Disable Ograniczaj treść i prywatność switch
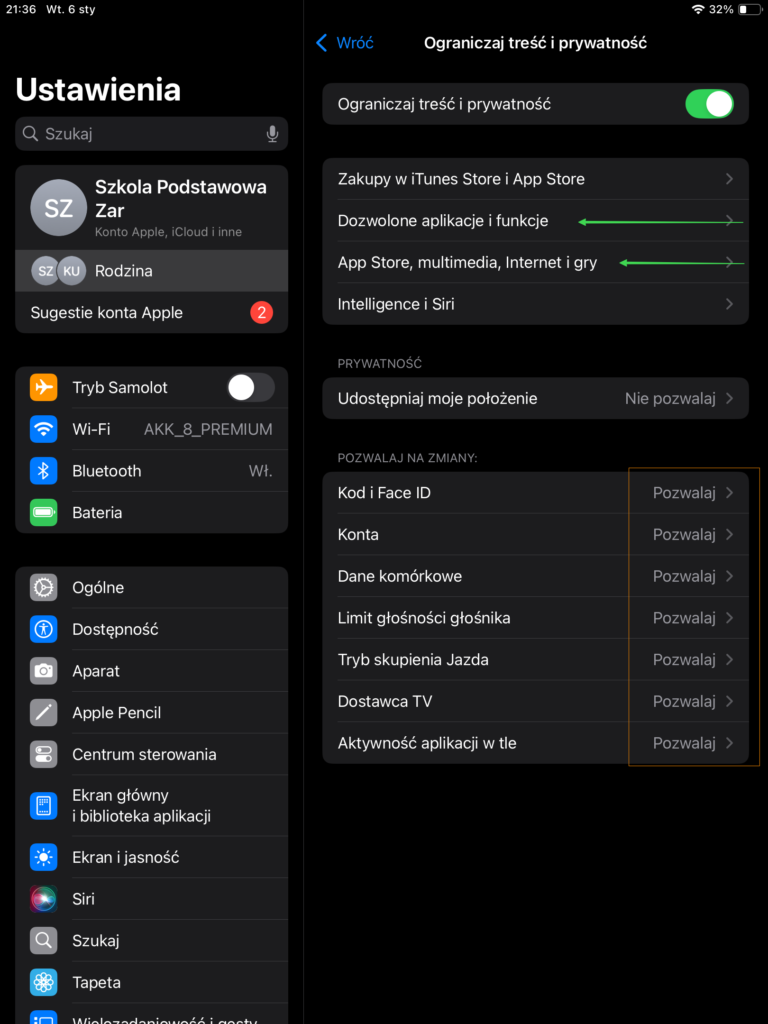Viewport: 768px width, 1024px height. point(709,104)
